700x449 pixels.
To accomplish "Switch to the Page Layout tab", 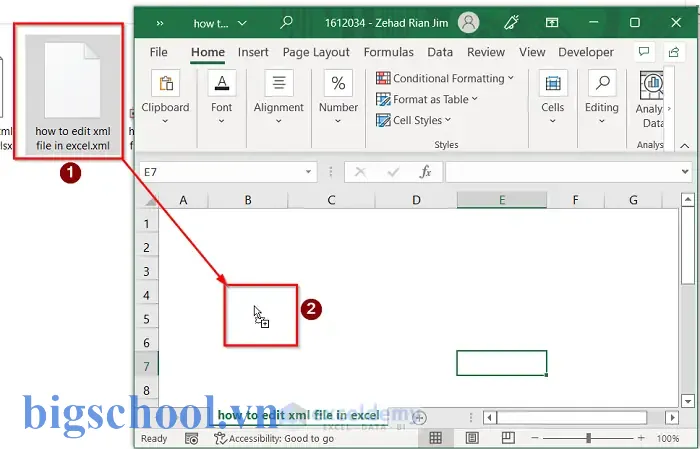I will (316, 52).
